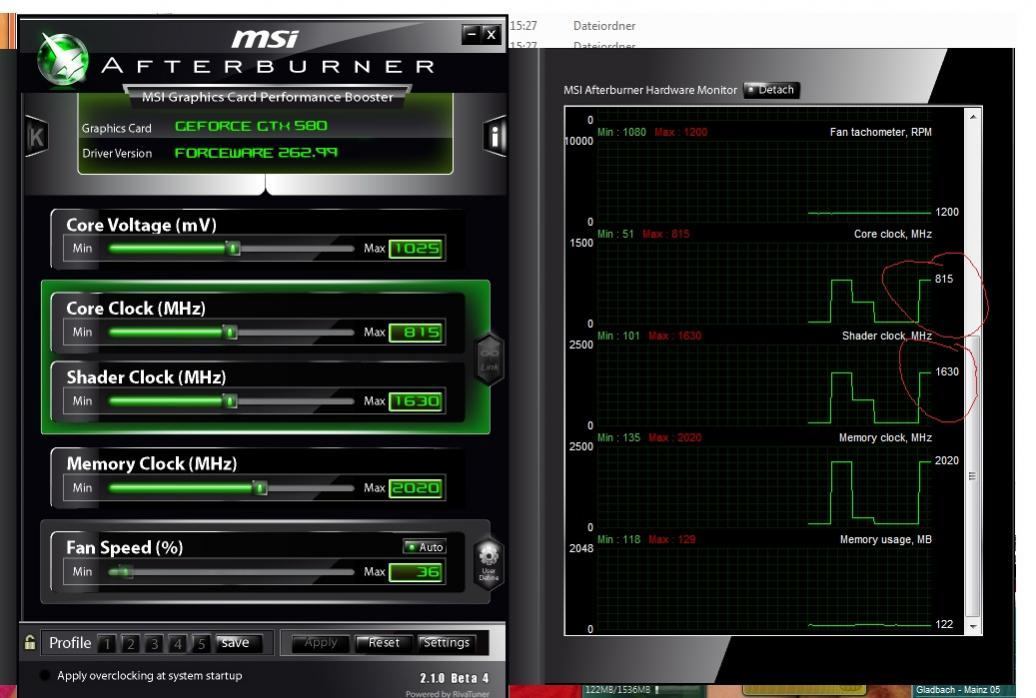Click the FORCEWARE 262.99 driver version
Viewport: 1036px width, 698px height.
(256, 153)
